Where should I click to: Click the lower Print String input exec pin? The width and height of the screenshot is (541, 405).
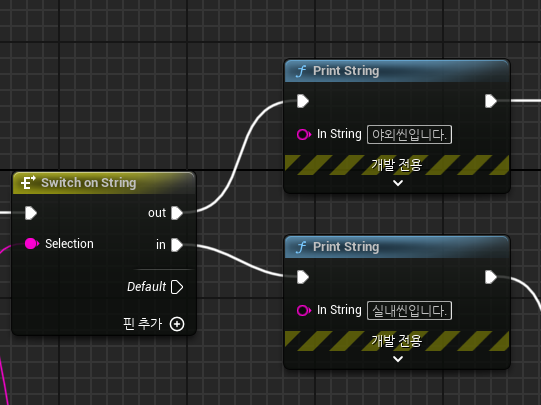click(x=303, y=277)
